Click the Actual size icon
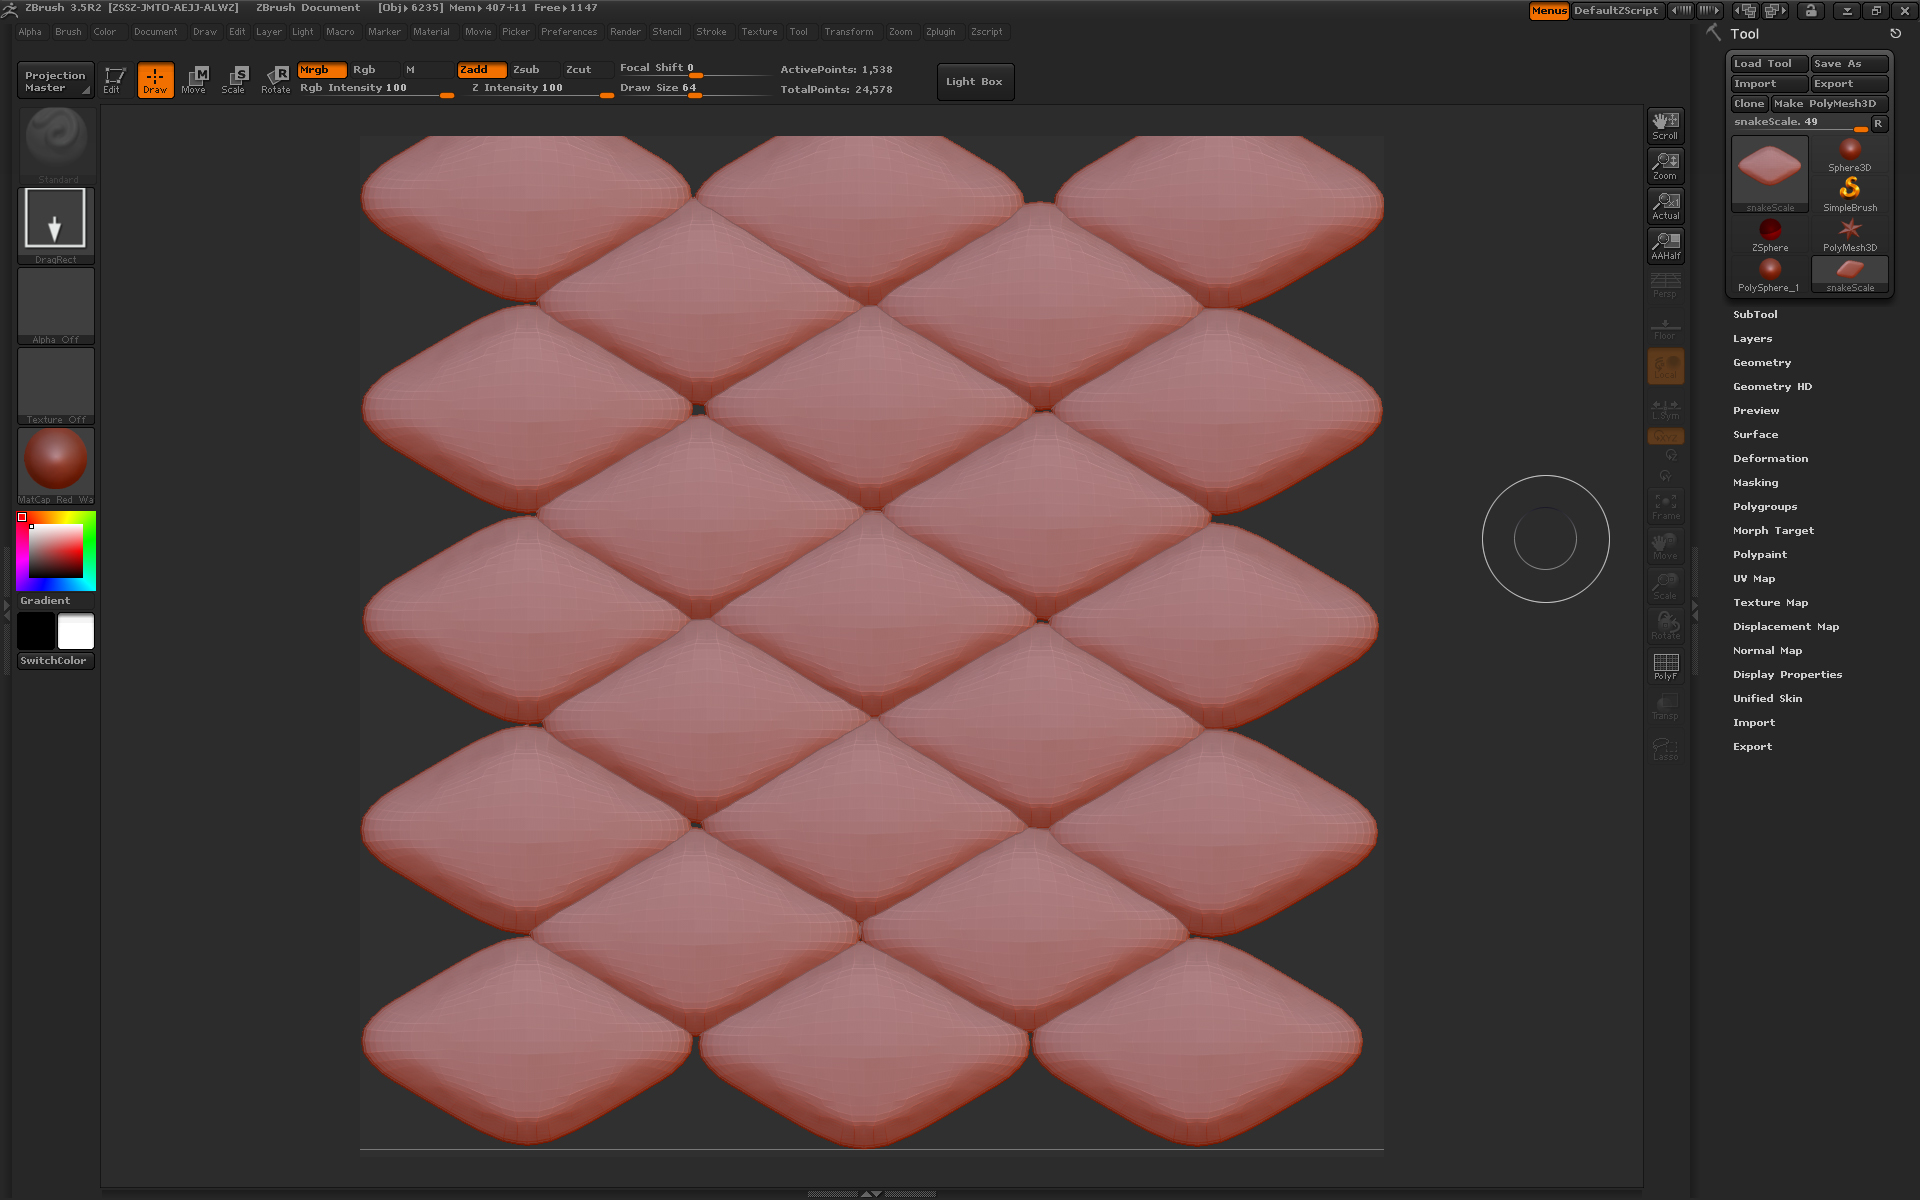Image resolution: width=1920 pixels, height=1200 pixels. point(1665,205)
